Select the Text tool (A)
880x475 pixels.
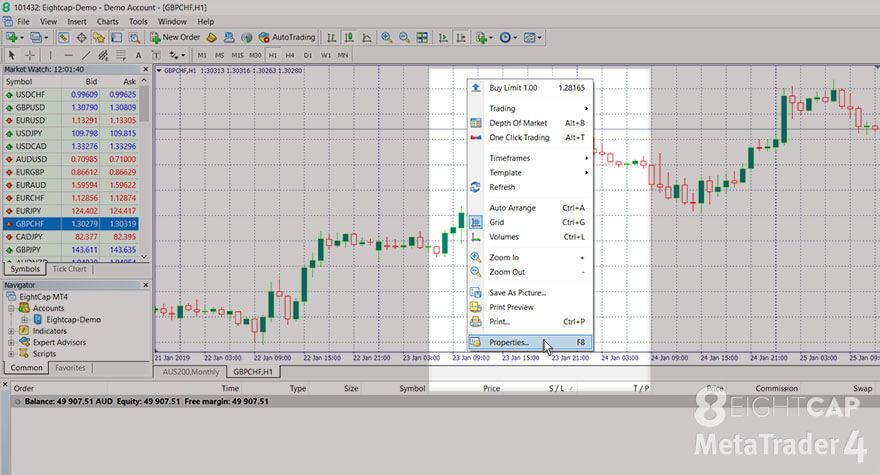pyautogui.click(x=138, y=55)
